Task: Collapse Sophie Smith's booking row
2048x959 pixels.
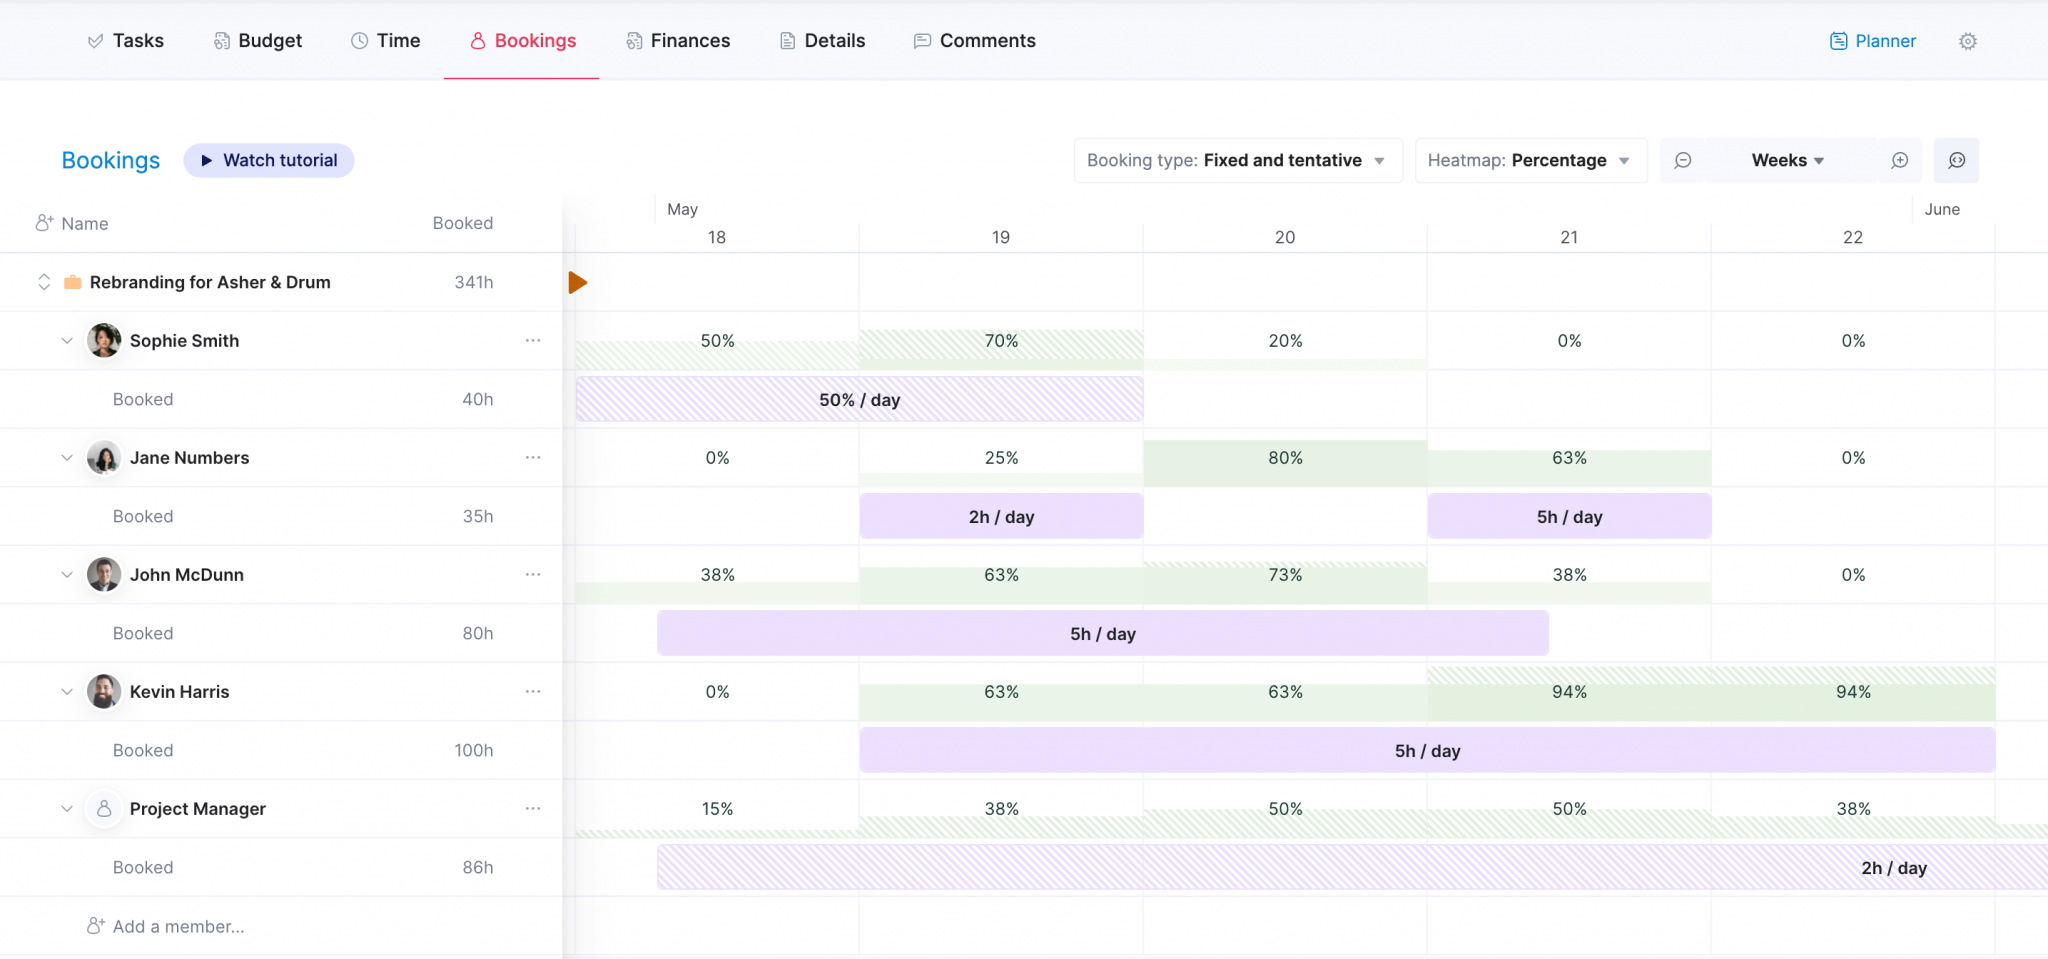Action: pyautogui.click(x=66, y=340)
